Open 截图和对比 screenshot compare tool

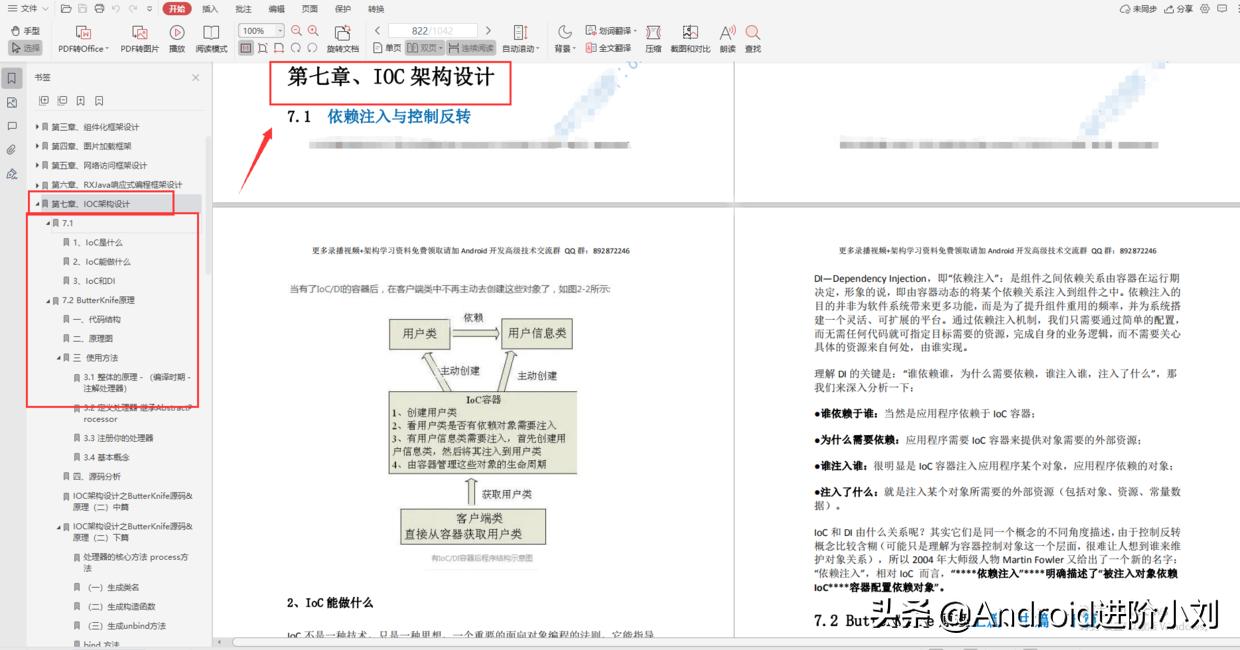[x=690, y=40]
